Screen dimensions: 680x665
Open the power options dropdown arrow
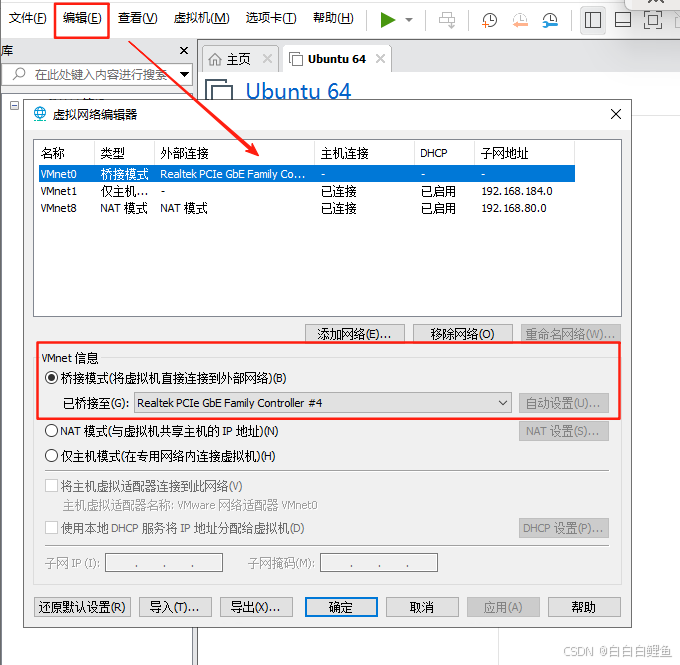click(x=409, y=20)
